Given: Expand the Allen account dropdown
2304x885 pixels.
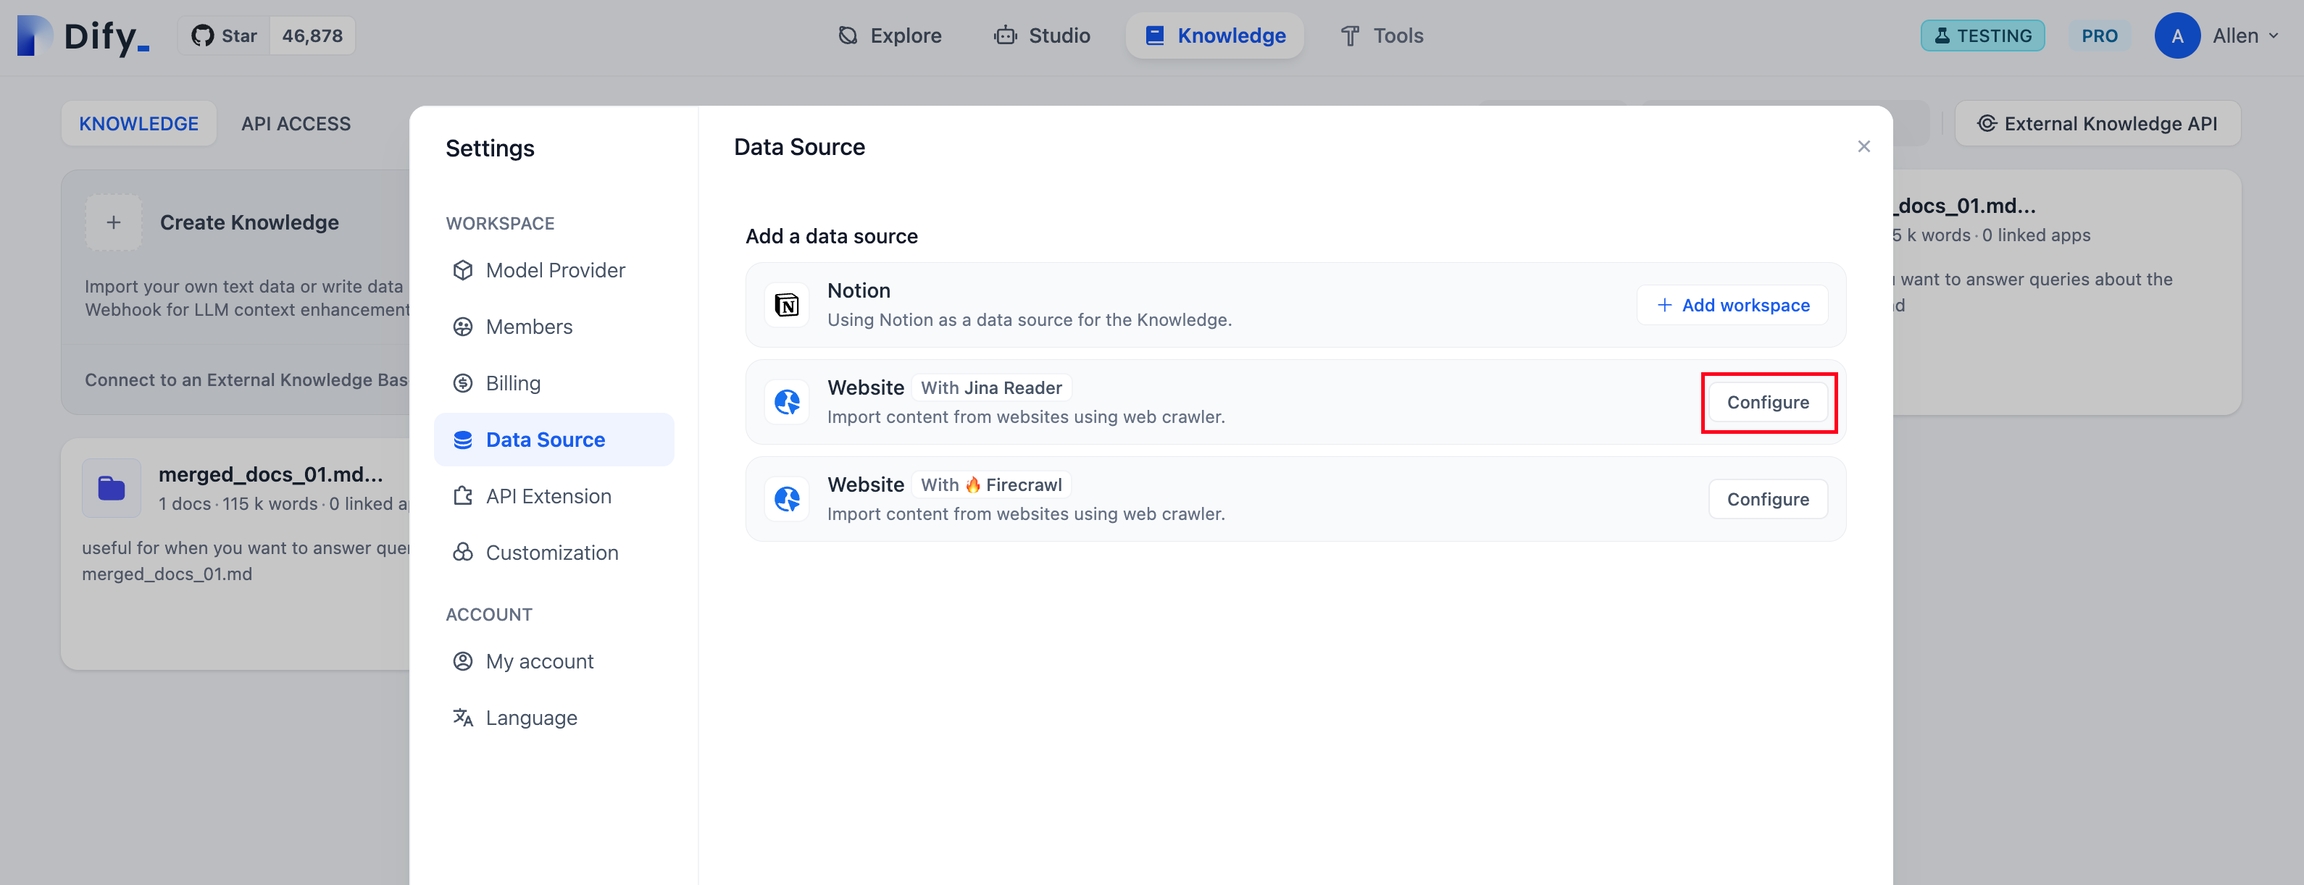Looking at the screenshot, I should pyautogui.click(x=2246, y=36).
